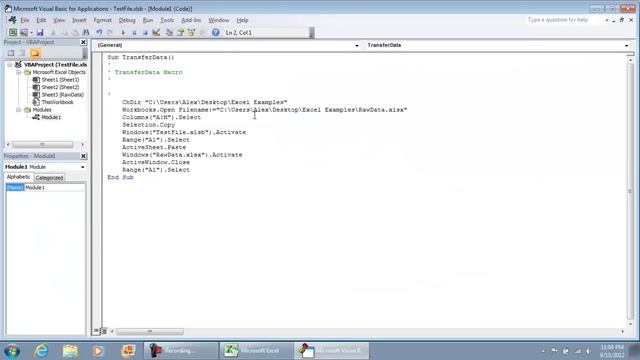Image resolution: width=640 pixels, height=360 pixels.
Task: Open the Add-Ins menu
Action: [191, 20]
